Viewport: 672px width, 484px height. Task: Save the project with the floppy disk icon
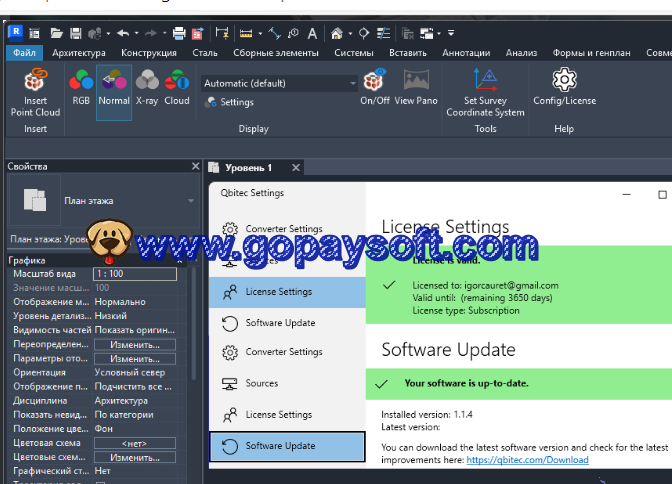(x=75, y=33)
